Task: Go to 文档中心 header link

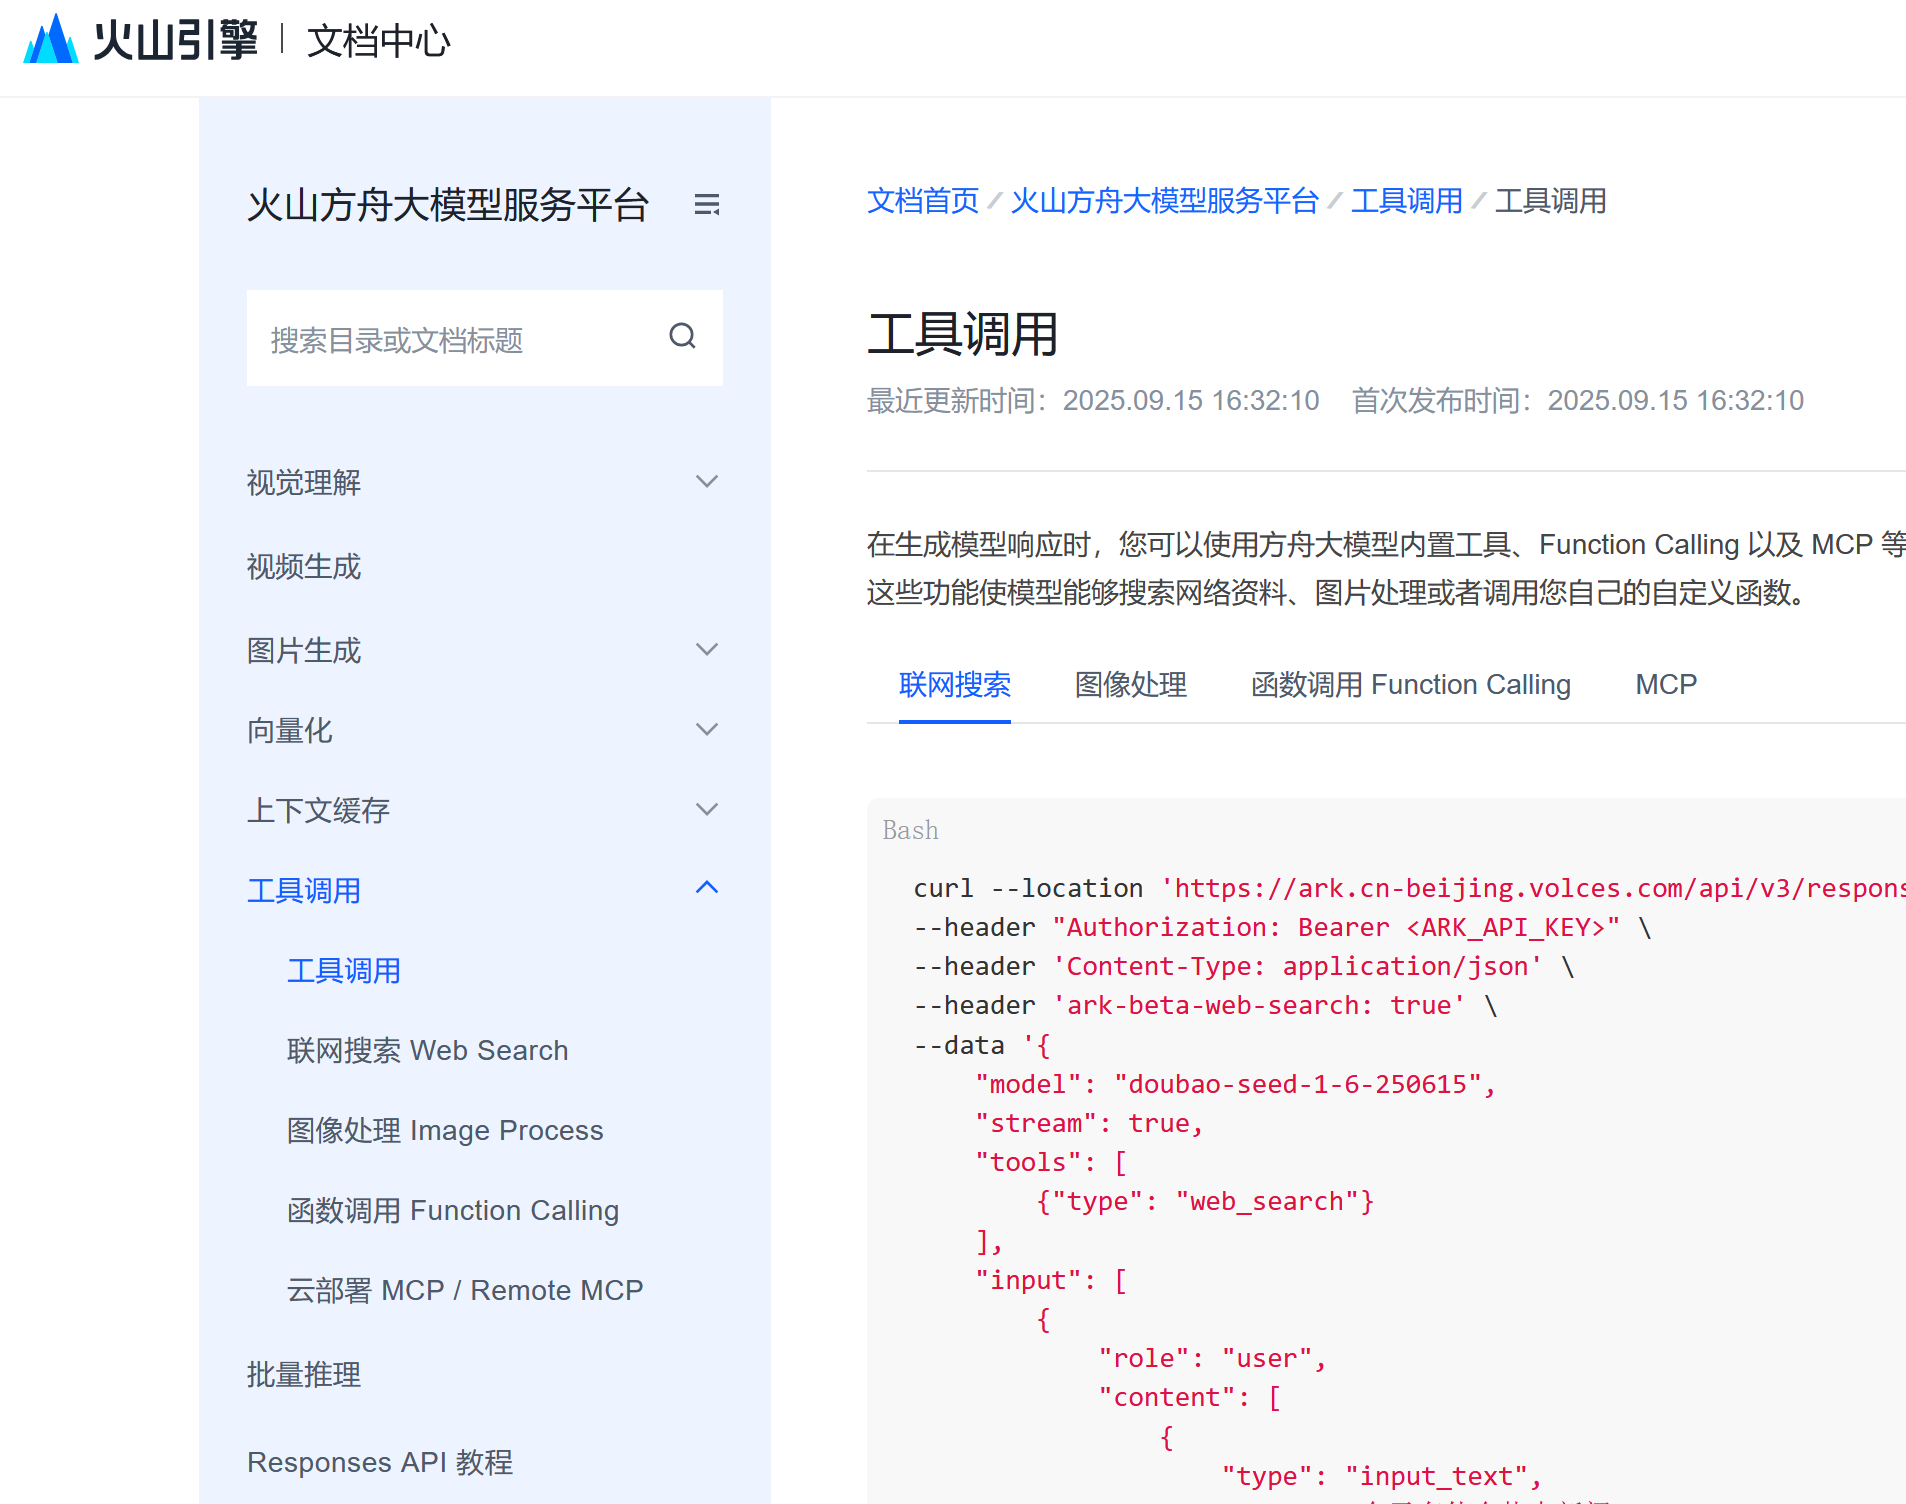Action: 378,41
